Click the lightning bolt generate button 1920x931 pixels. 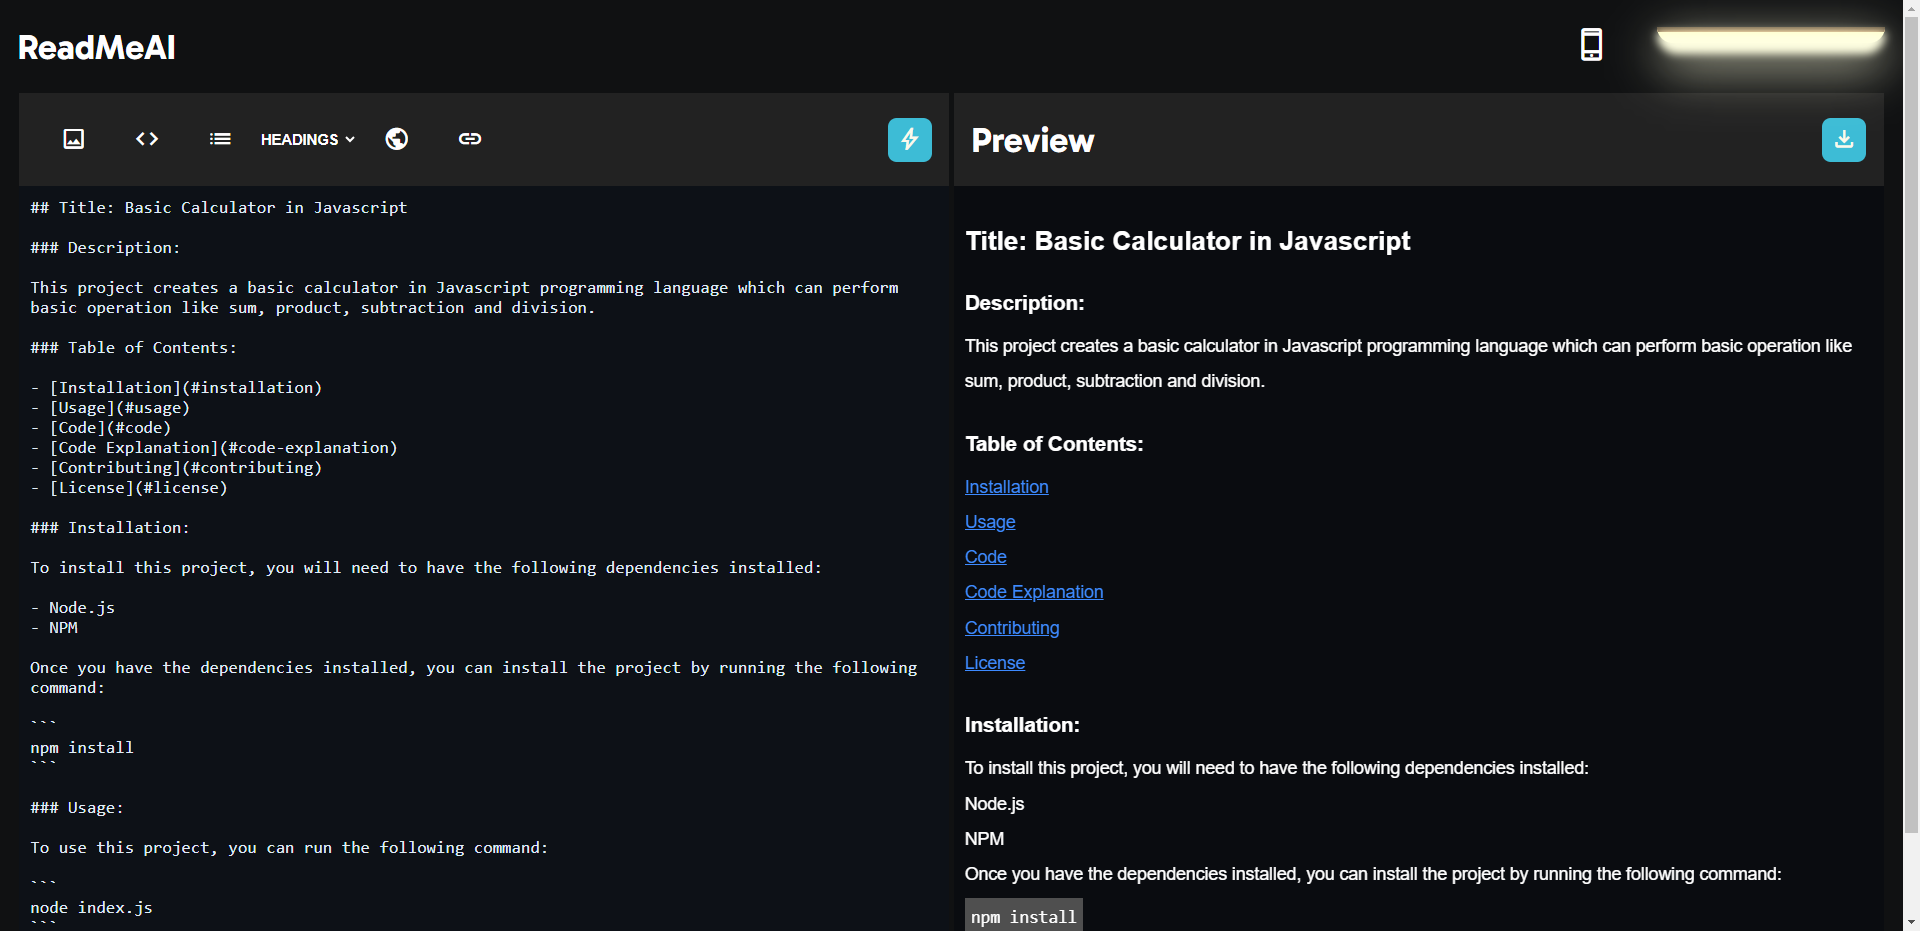pyautogui.click(x=910, y=140)
